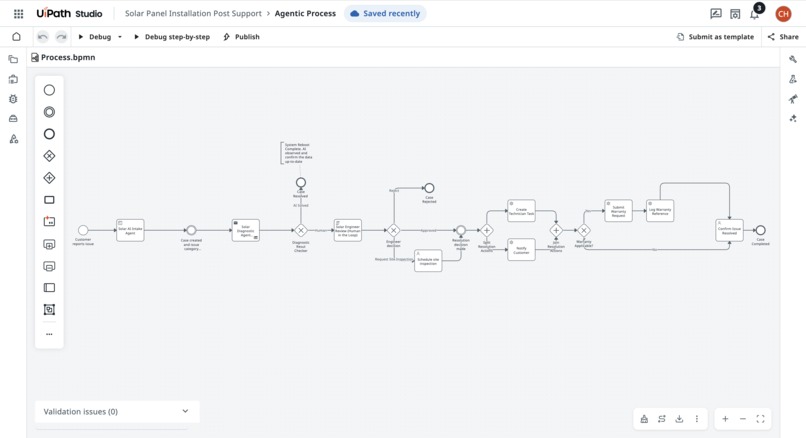The image size is (806, 438).
Task: Open the Debug dropdown arrow
Action: click(120, 37)
